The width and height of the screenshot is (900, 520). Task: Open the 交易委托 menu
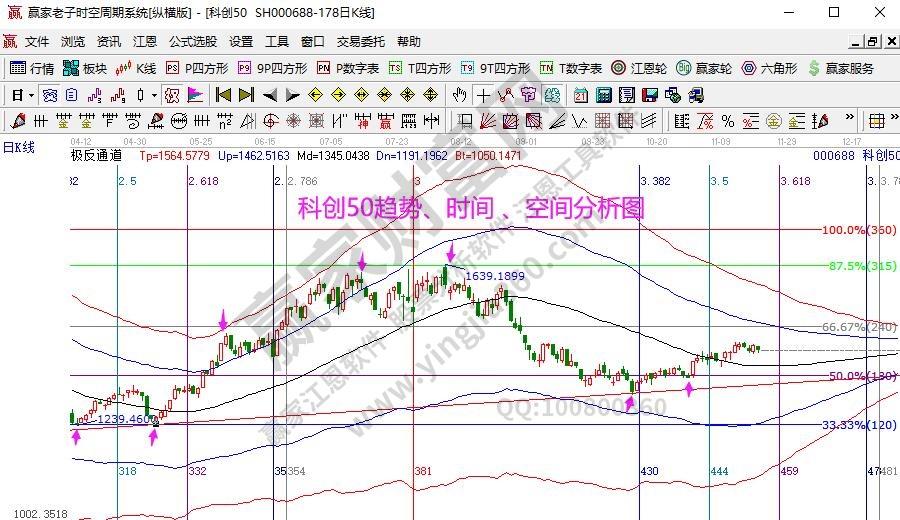[x=360, y=42]
